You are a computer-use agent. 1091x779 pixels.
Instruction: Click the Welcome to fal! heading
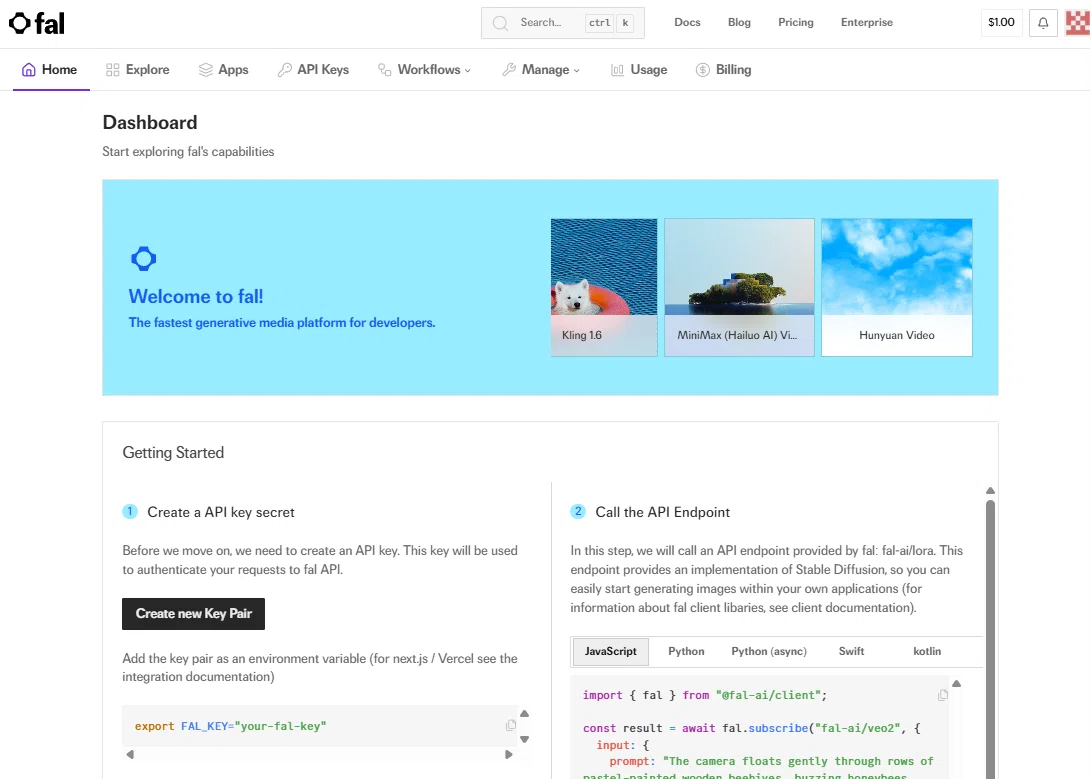(196, 296)
